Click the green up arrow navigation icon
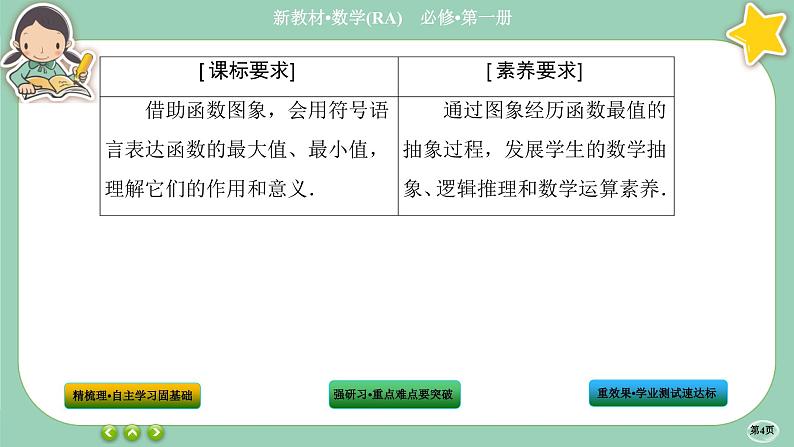The width and height of the screenshot is (794, 447). click(x=133, y=432)
